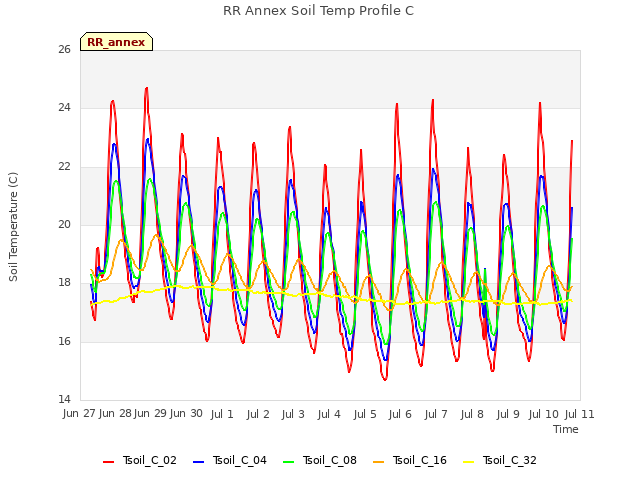This screenshot has height=480, width=640.
Task: Click the Jul 1 x-axis tick label
Action: point(222,414)
